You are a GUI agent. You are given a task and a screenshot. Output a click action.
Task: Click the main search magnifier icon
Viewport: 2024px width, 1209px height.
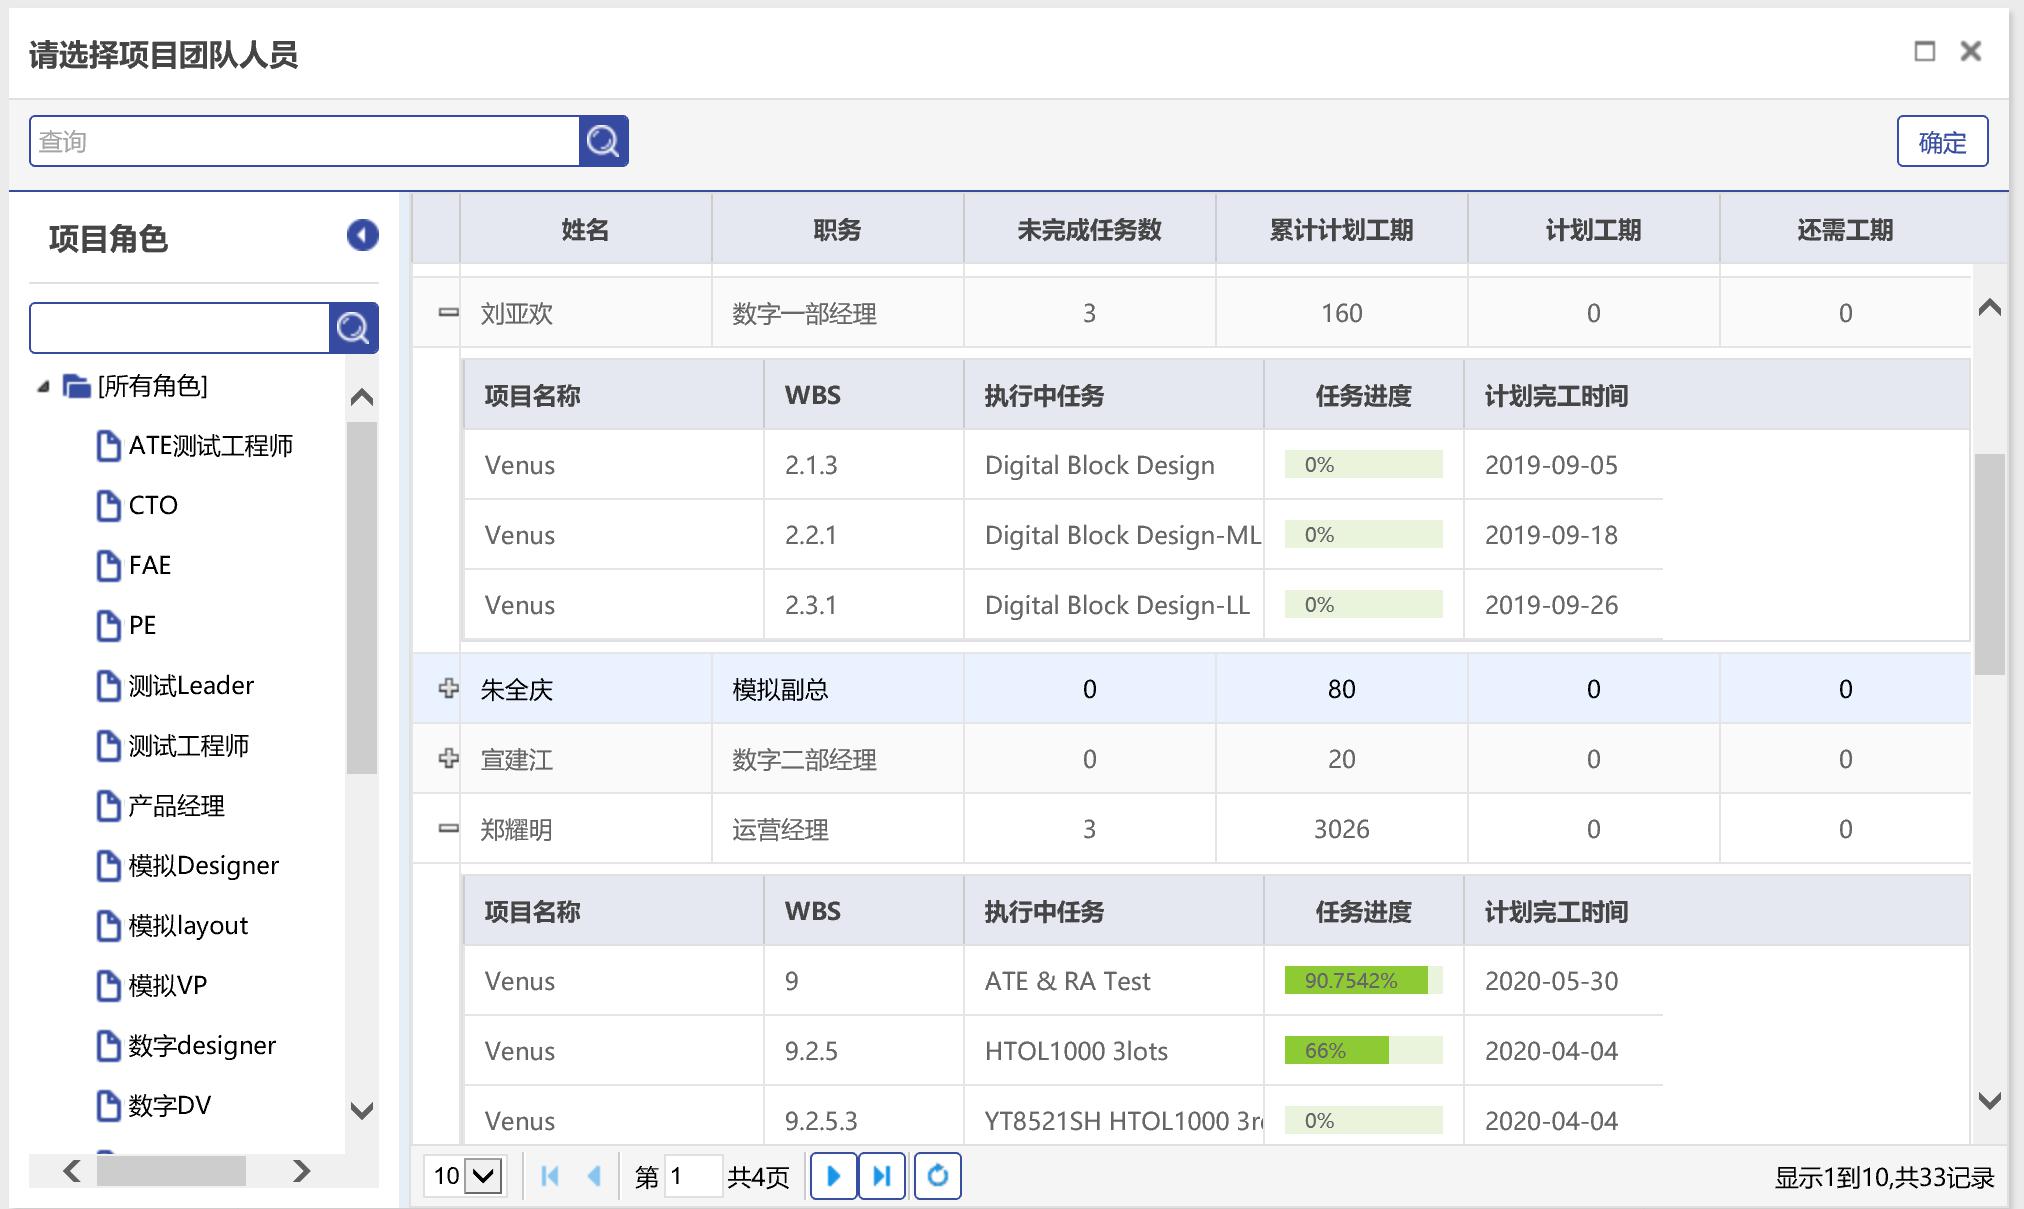click(x=603, y=141)
